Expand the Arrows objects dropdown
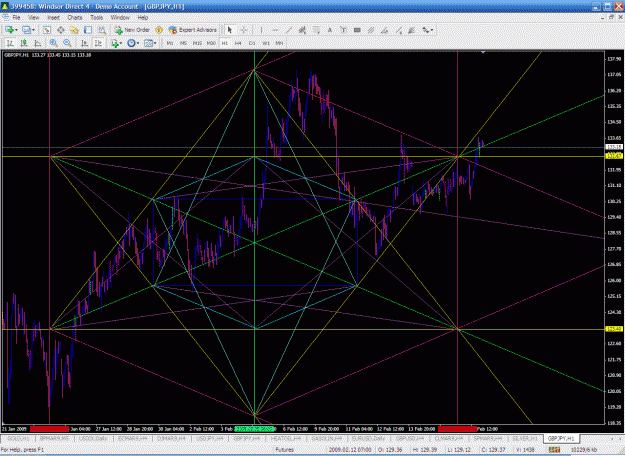This screenshot has height=456, width=625. point(432,30)
